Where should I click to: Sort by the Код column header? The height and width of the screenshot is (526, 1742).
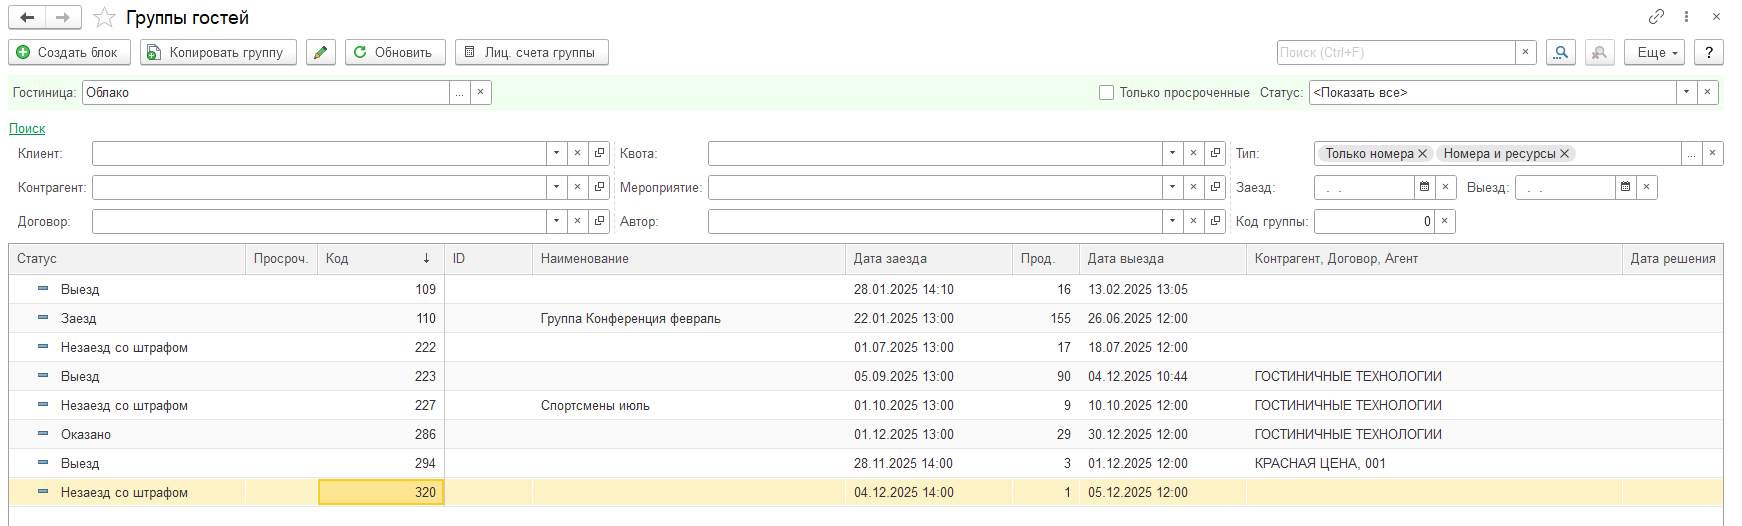click(381, 258)
